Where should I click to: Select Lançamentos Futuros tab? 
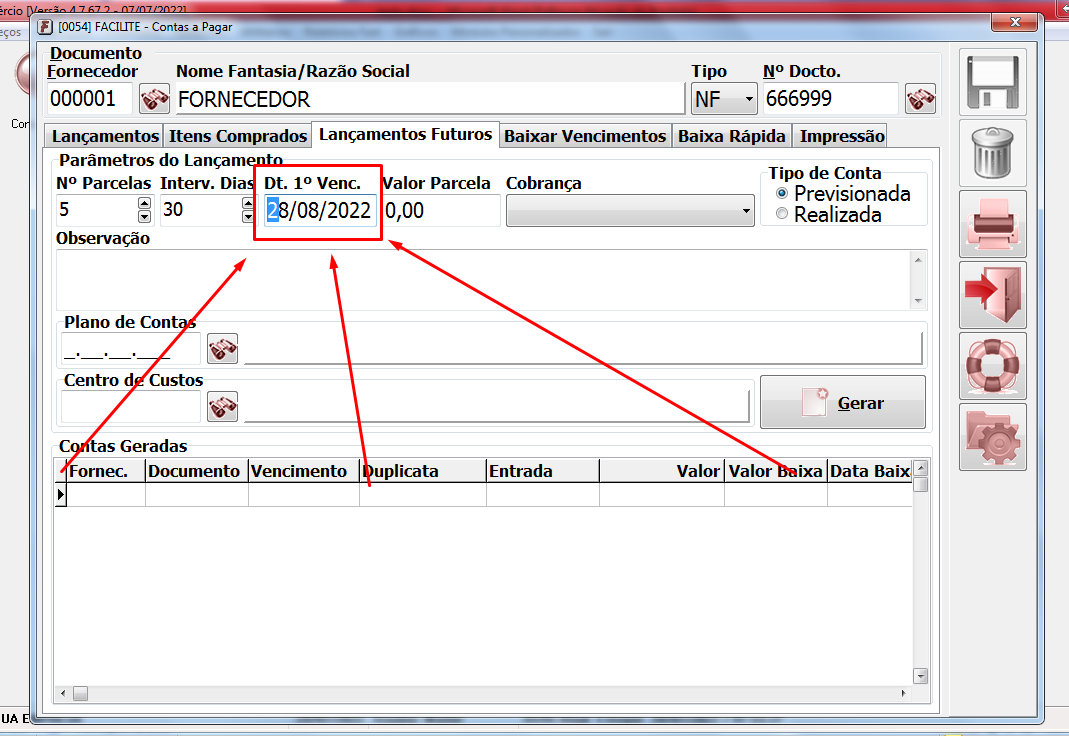(406, 134)
